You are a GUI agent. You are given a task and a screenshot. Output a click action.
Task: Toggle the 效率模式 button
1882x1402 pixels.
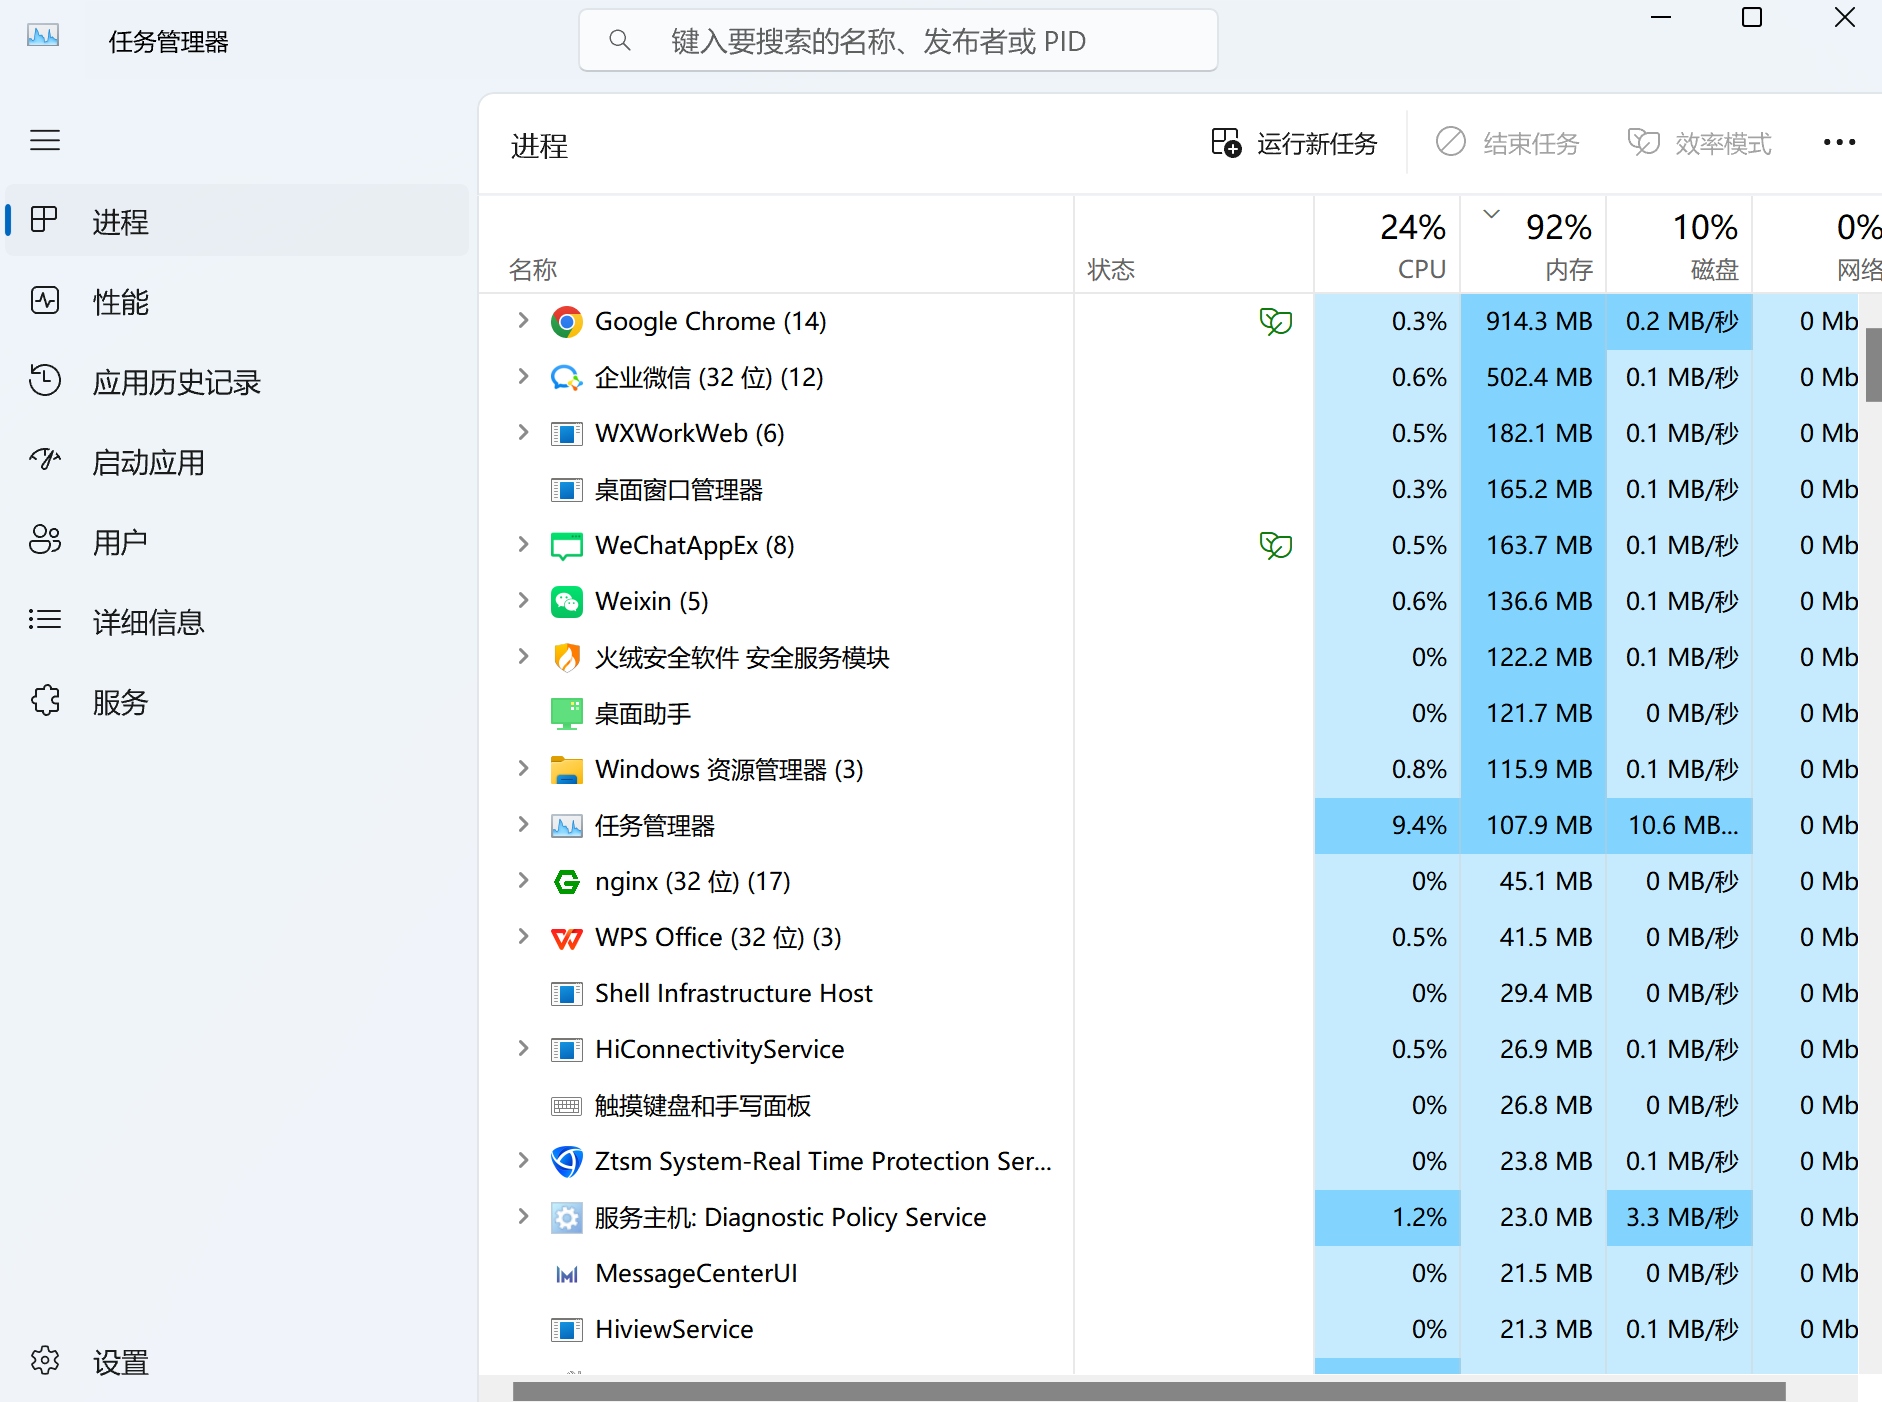1700,144
